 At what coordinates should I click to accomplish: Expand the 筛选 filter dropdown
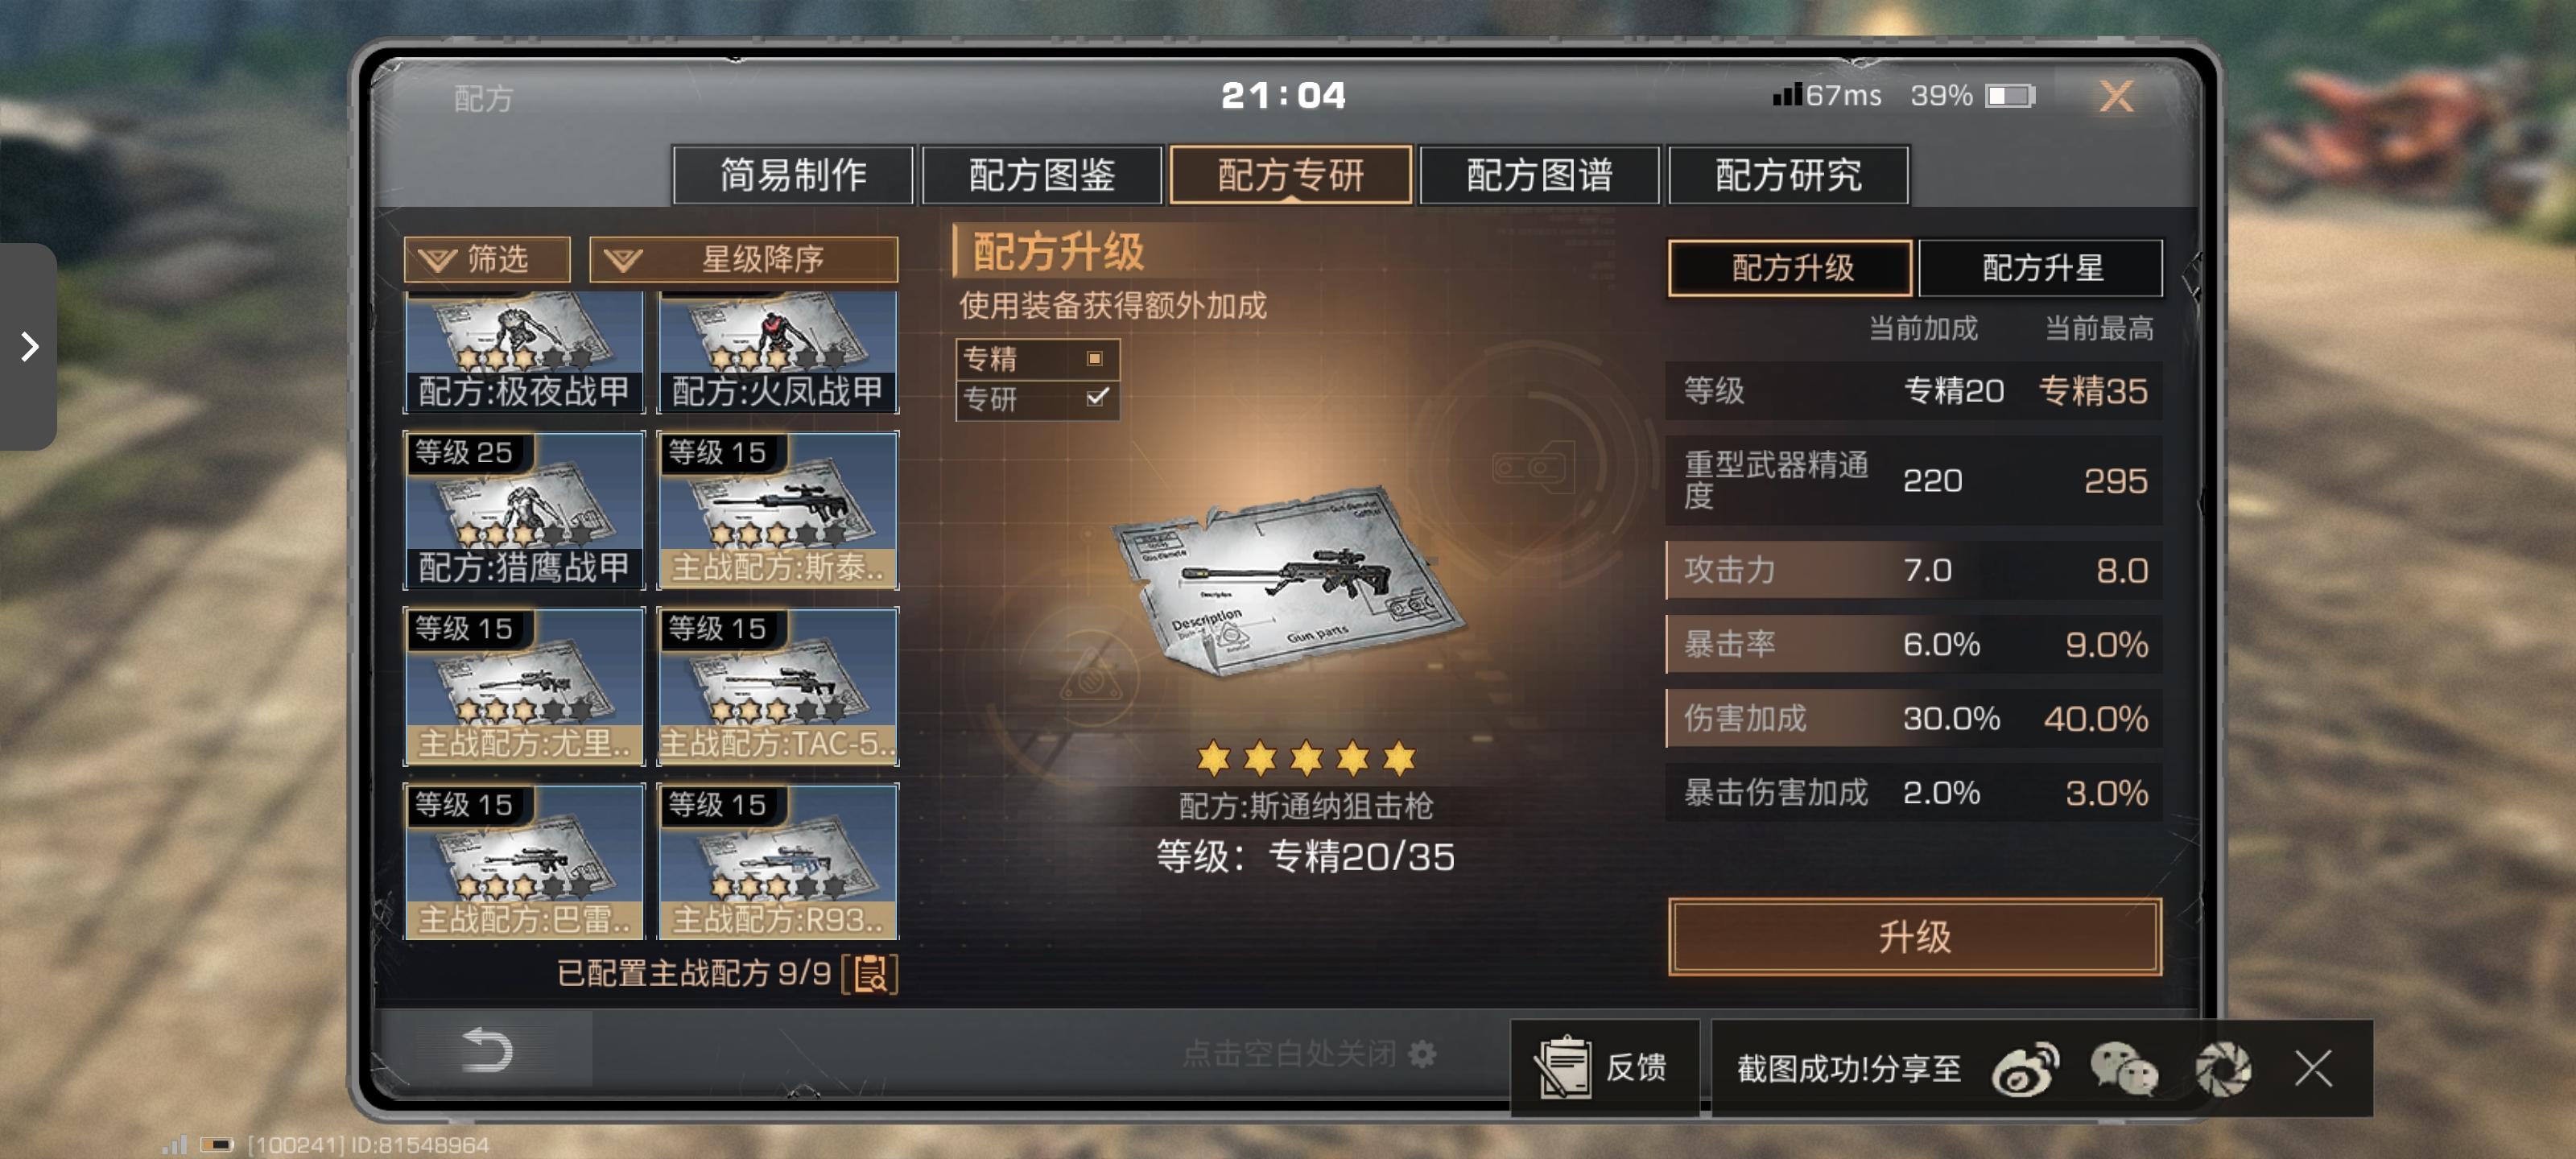[x=486, y=260]
